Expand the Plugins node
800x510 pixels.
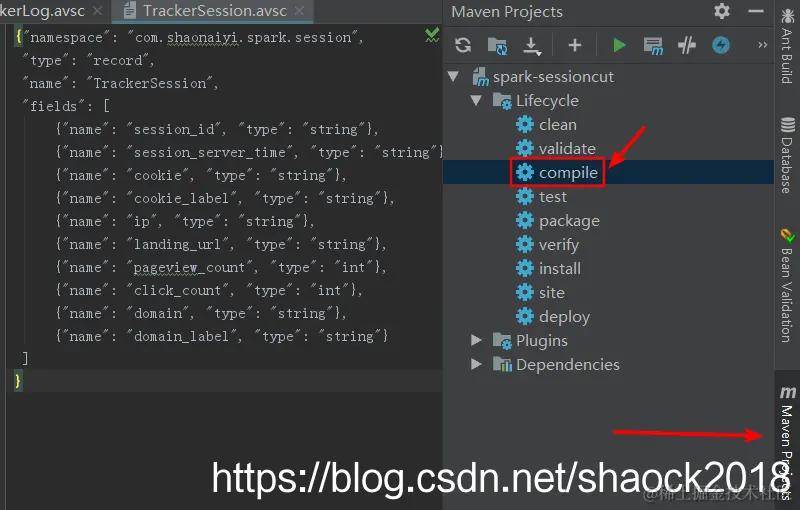pyautogui.click(x=476, y=340)
